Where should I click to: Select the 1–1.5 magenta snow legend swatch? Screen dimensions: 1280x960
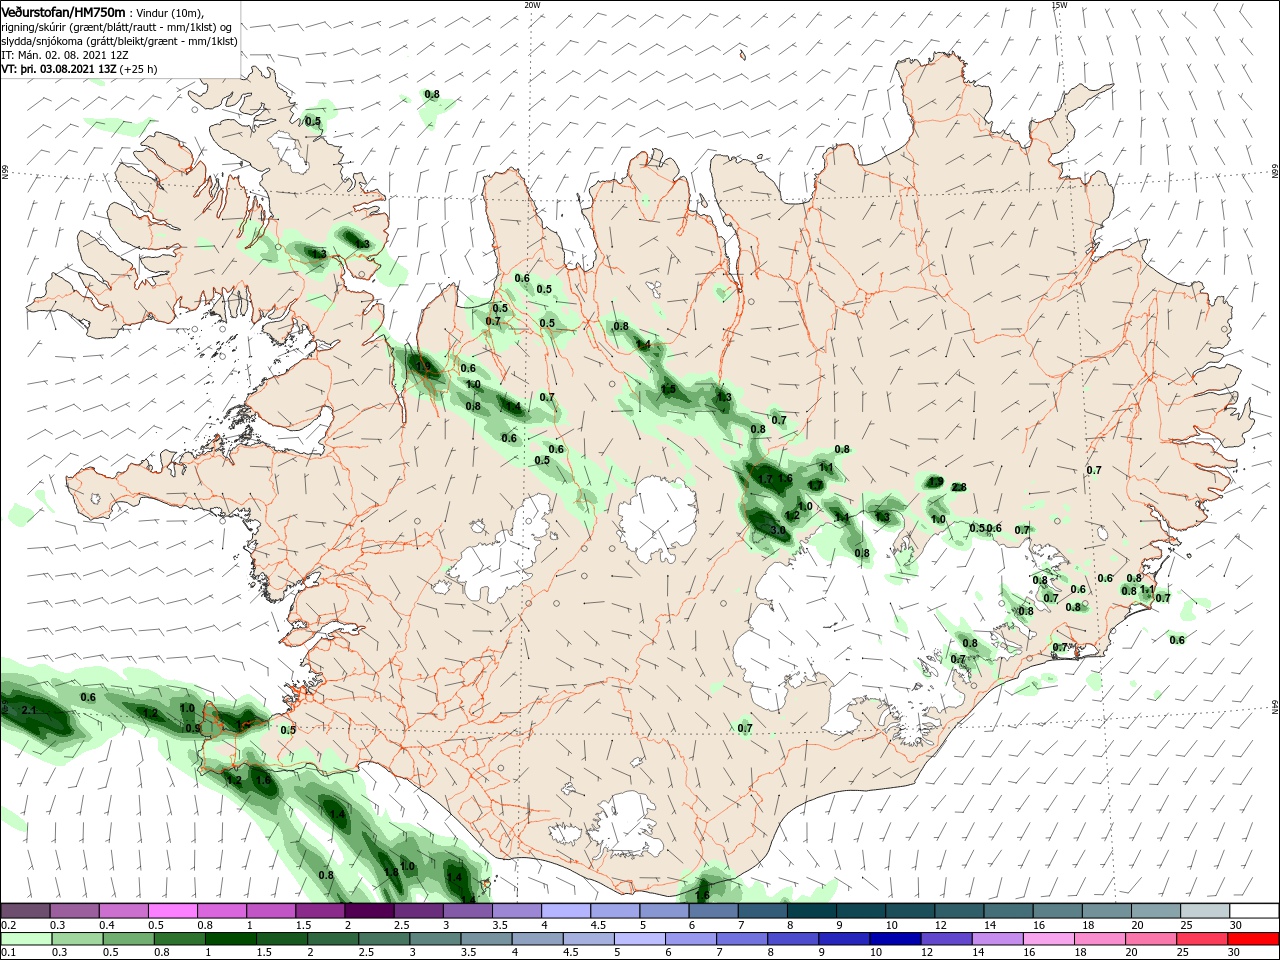(271, 911)
